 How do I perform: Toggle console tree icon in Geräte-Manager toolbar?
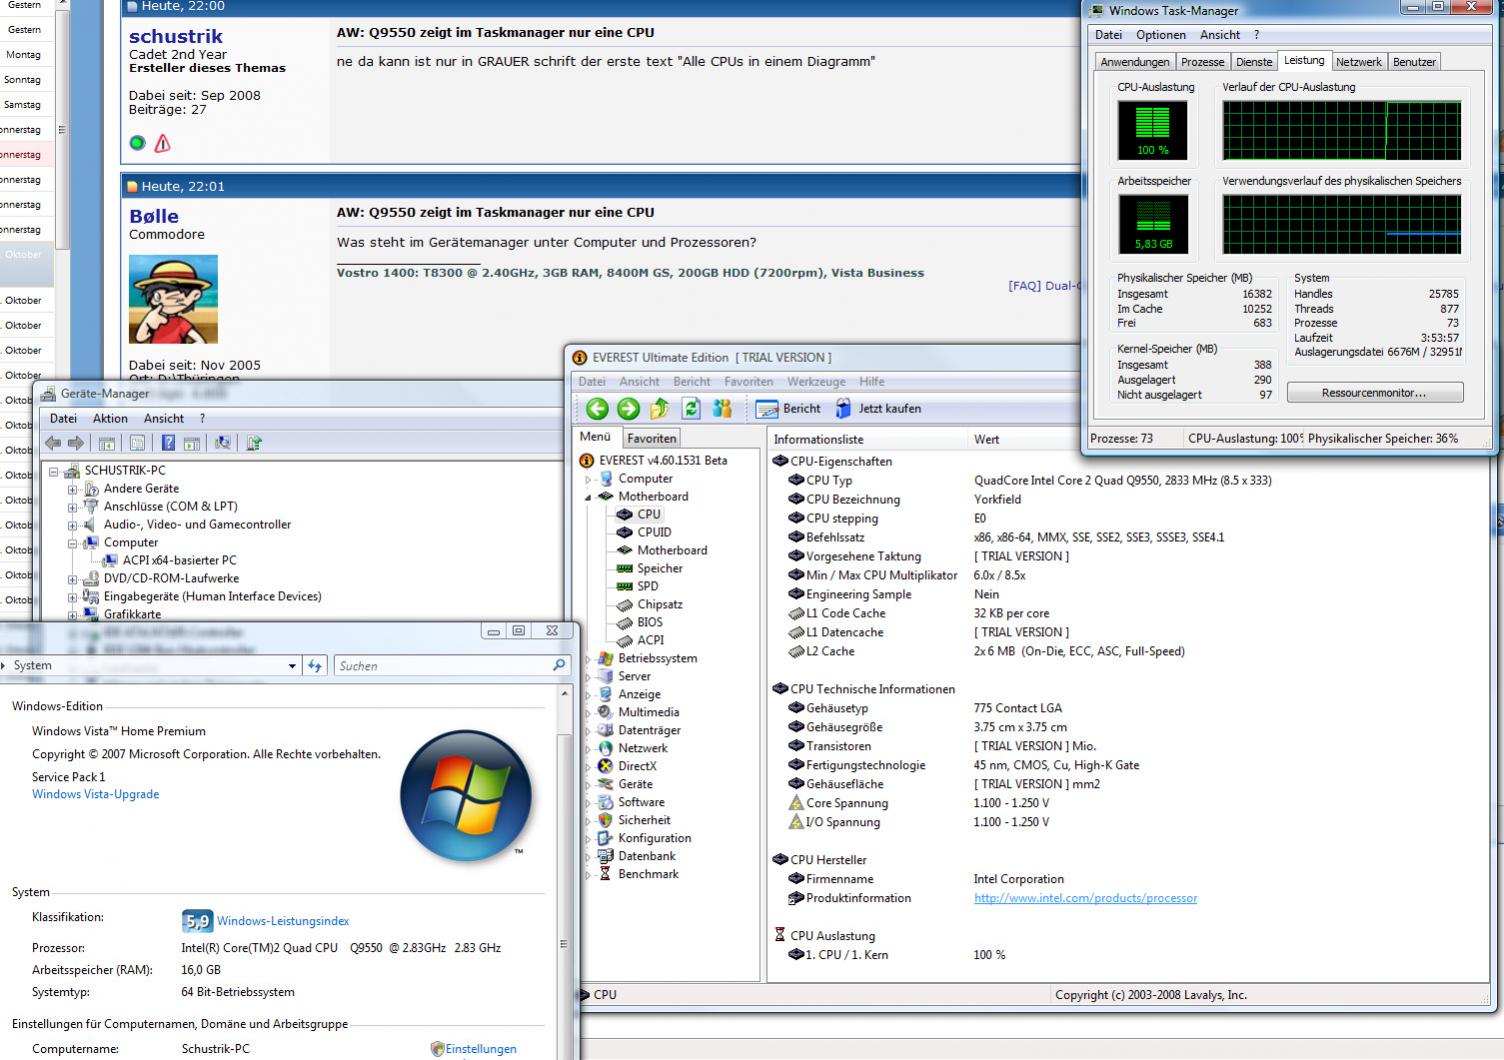tap(107, 443)
